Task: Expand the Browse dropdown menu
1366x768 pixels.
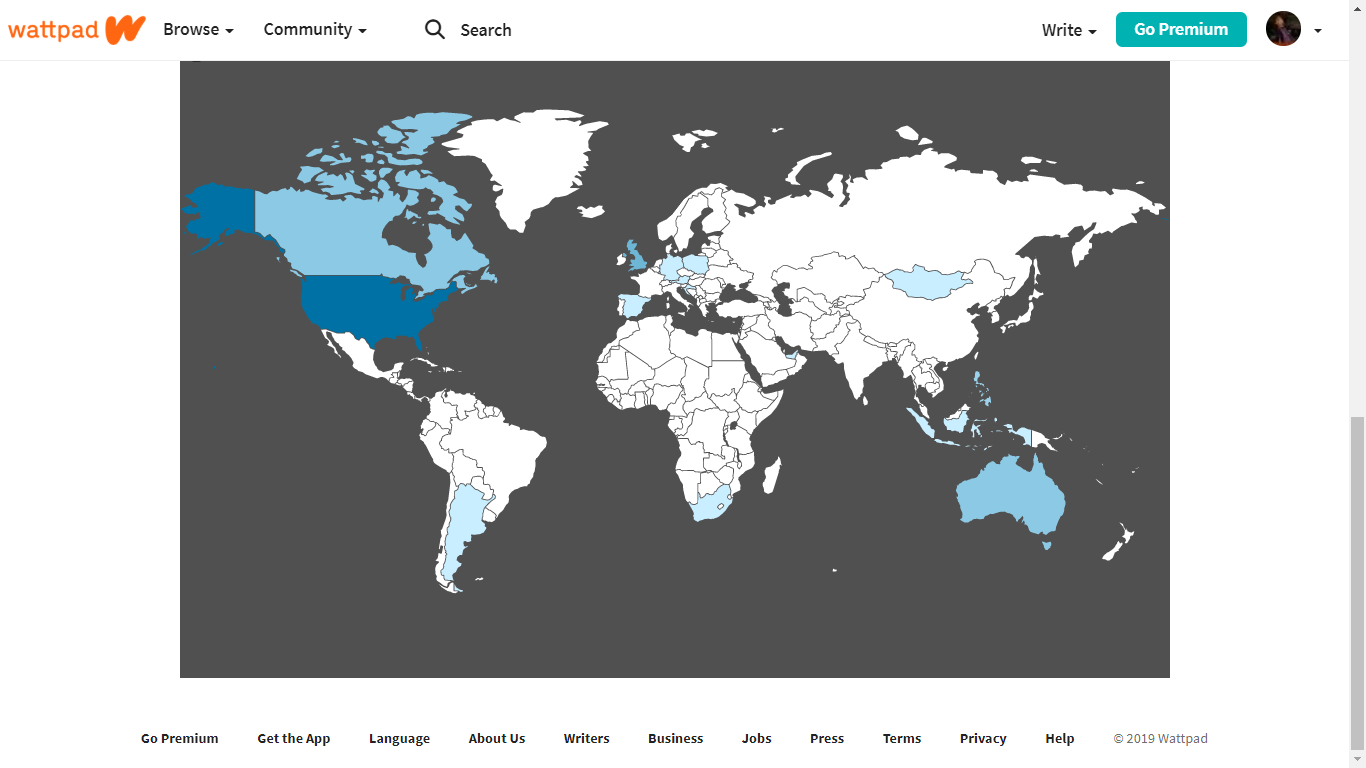Action: click(198, 30)
